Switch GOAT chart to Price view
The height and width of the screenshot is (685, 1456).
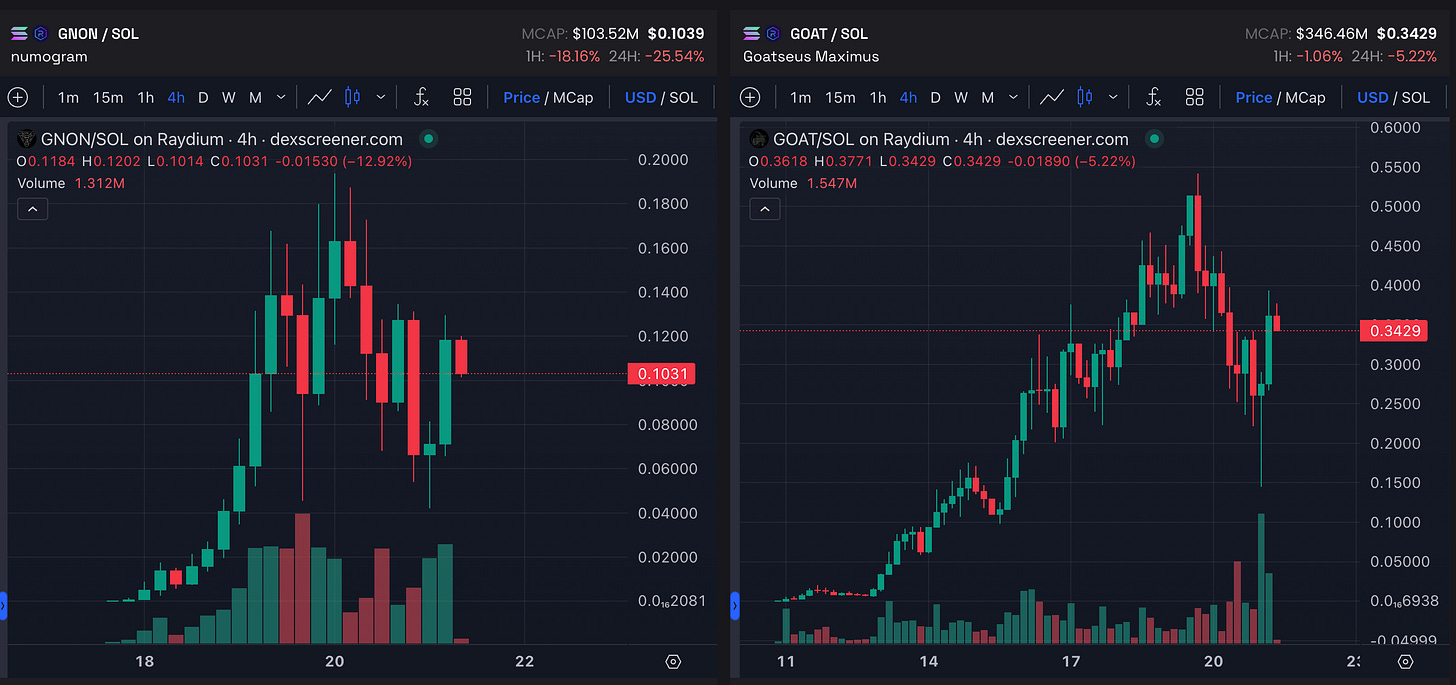pyautogui.click(x=1253, y=97)
